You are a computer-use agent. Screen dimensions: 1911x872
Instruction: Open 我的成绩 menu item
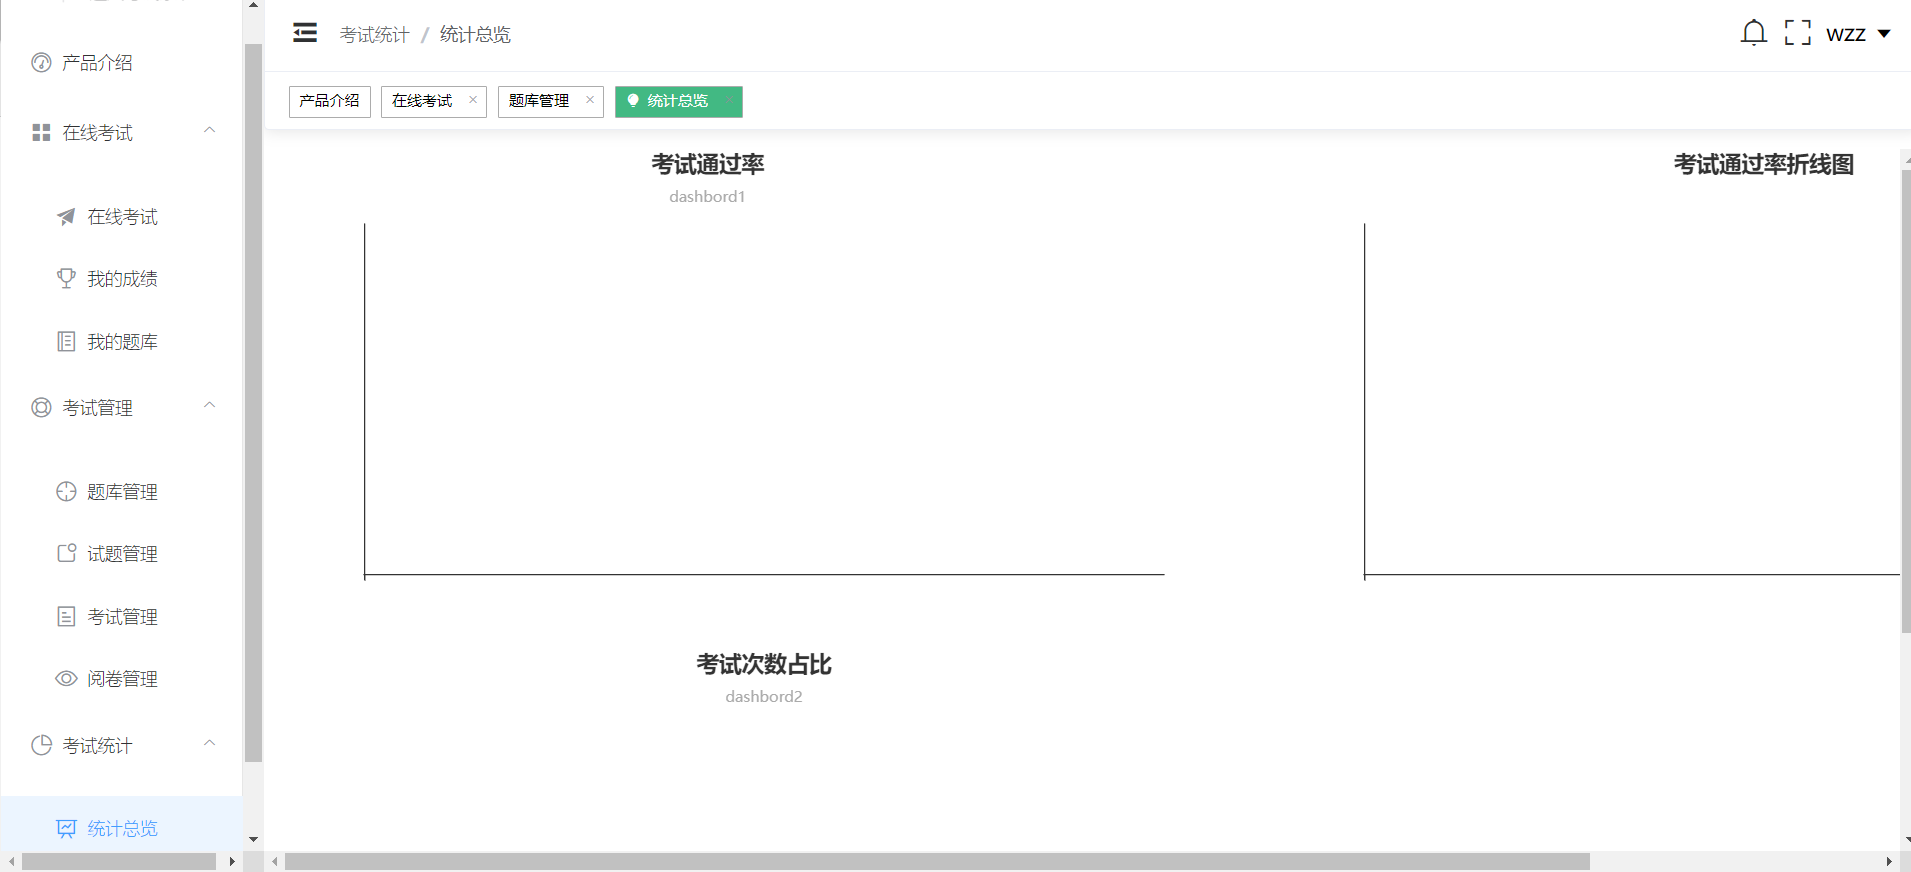[120, 279]
